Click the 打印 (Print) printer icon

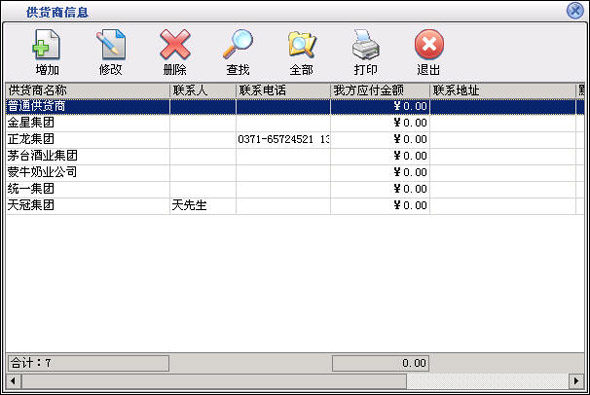pyautogui.click(x=365, y=45)
